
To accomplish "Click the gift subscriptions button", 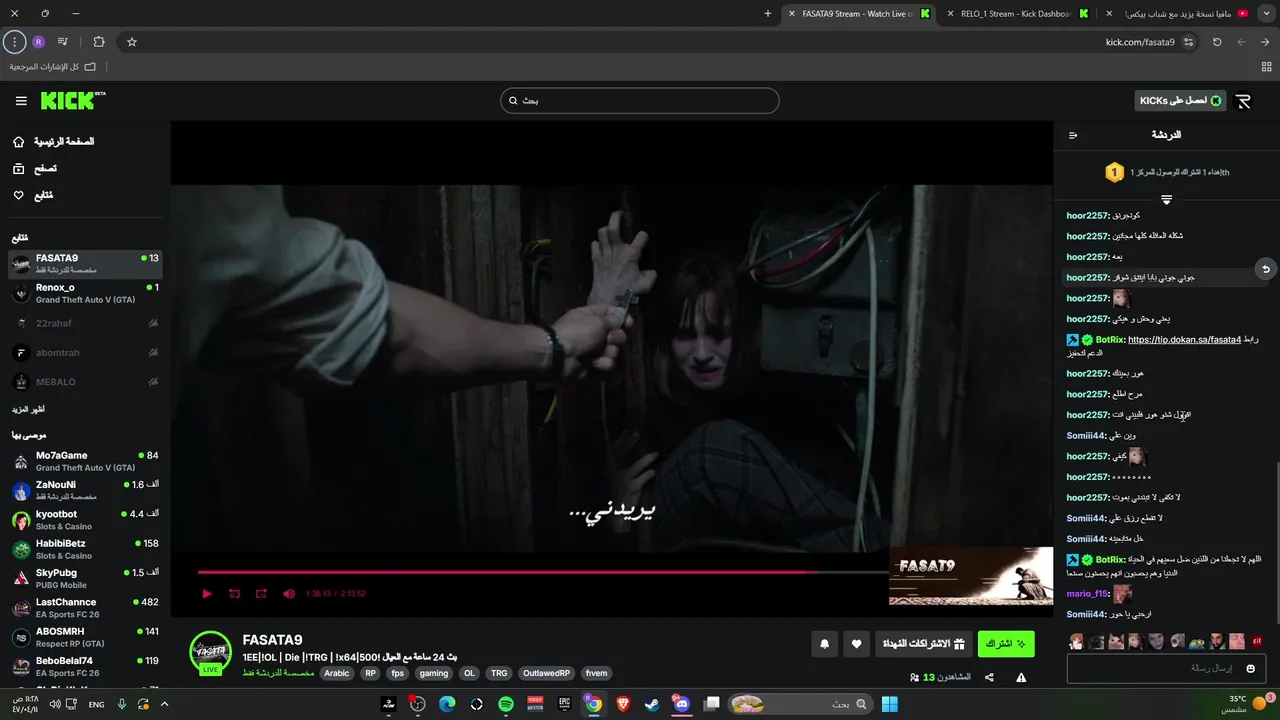I will coord(923,644).
